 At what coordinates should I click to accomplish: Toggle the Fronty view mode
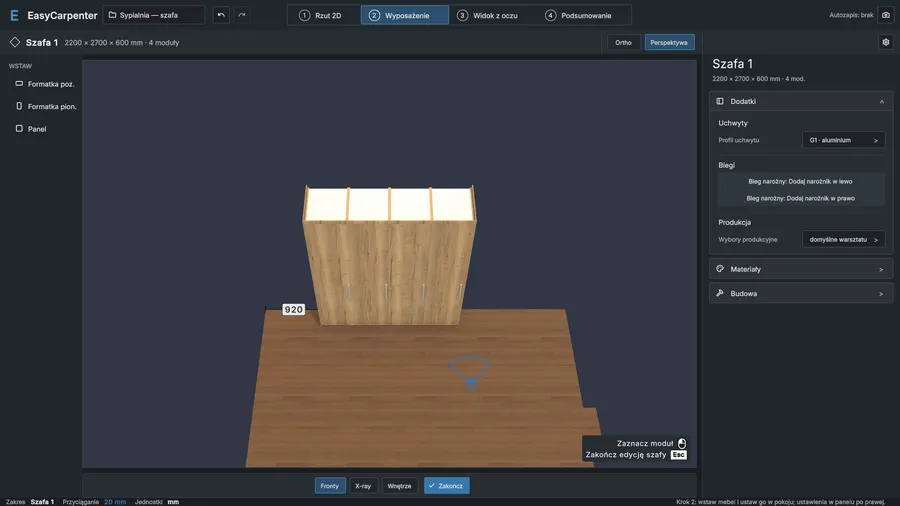click(330, 486)
